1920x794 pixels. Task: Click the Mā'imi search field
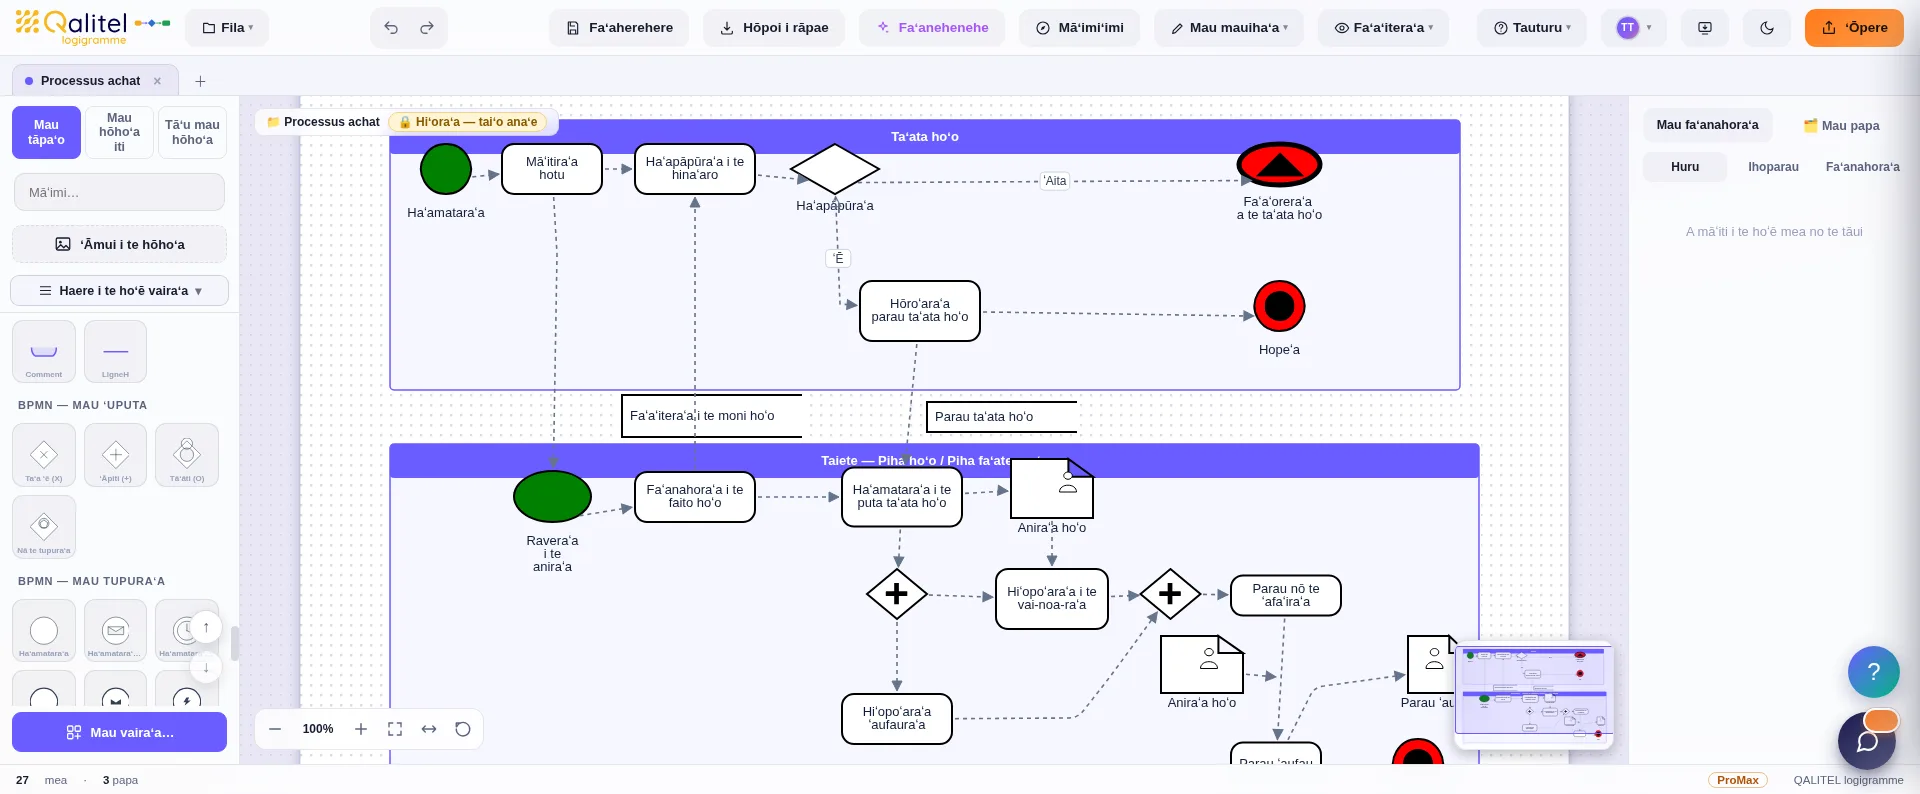point(119,192)
